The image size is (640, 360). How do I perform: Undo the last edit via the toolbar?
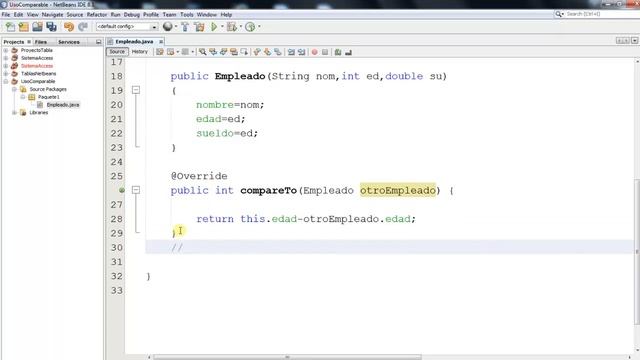69,27
